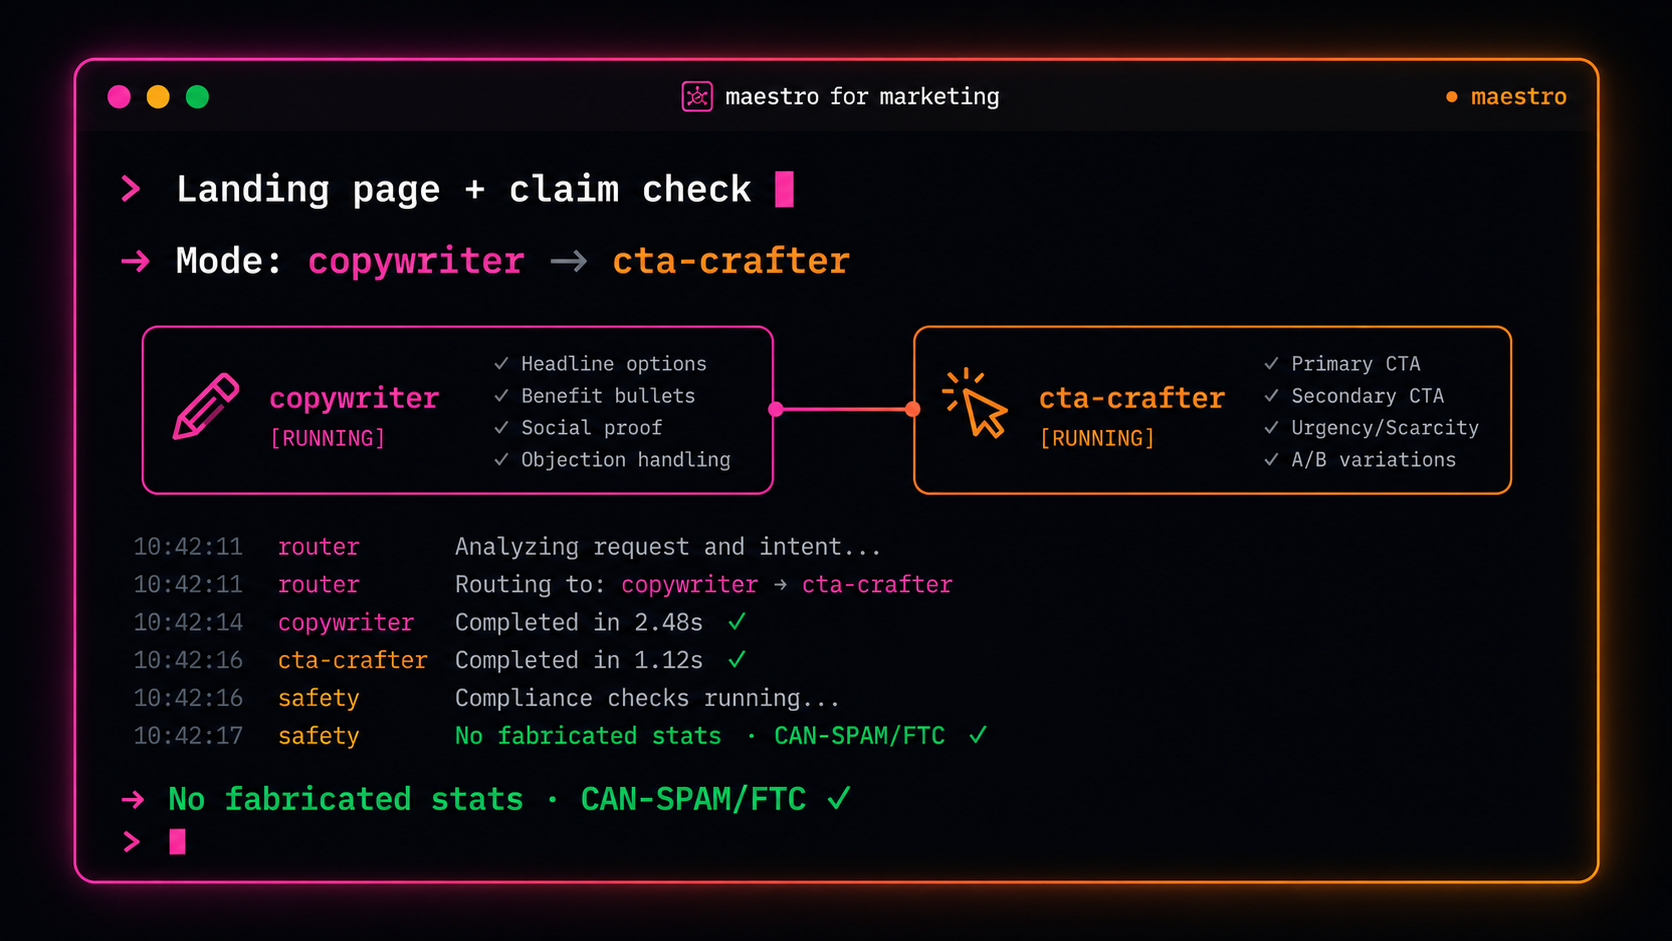Click the 10:42:17 timestamp
Screen dimensions: 1672x941
188,736
